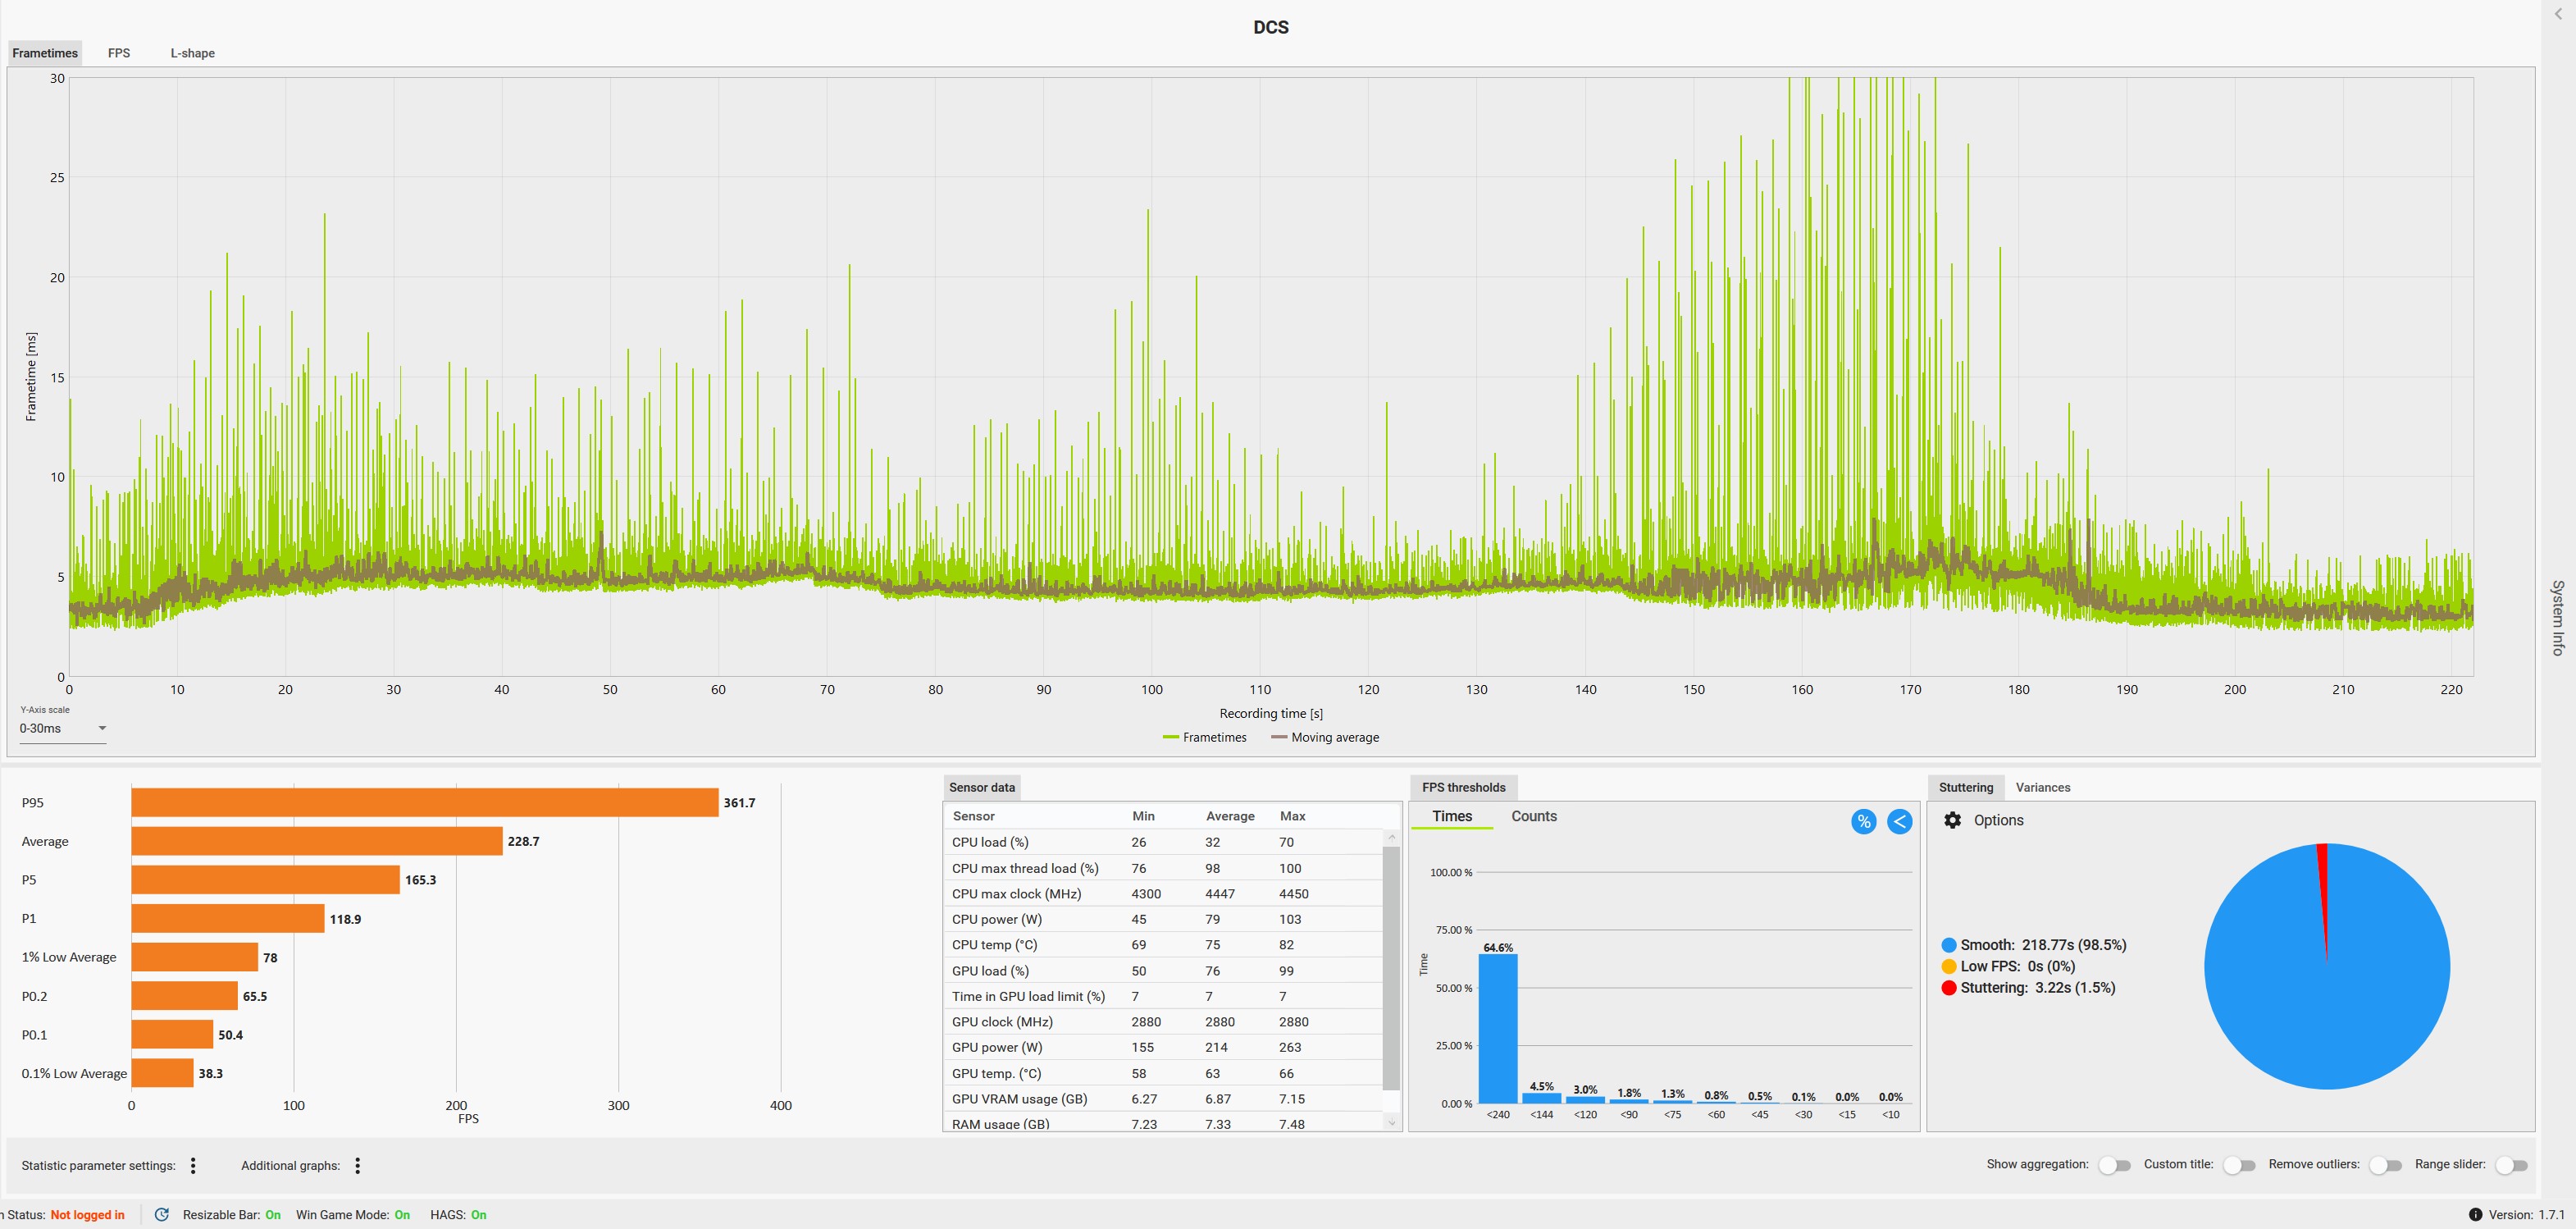This screenshot has height=1229, width=2576.
Task: Click the 'GPU power (W)' sensor row
Action: pyautogui.click(x=1164, y=1048)
